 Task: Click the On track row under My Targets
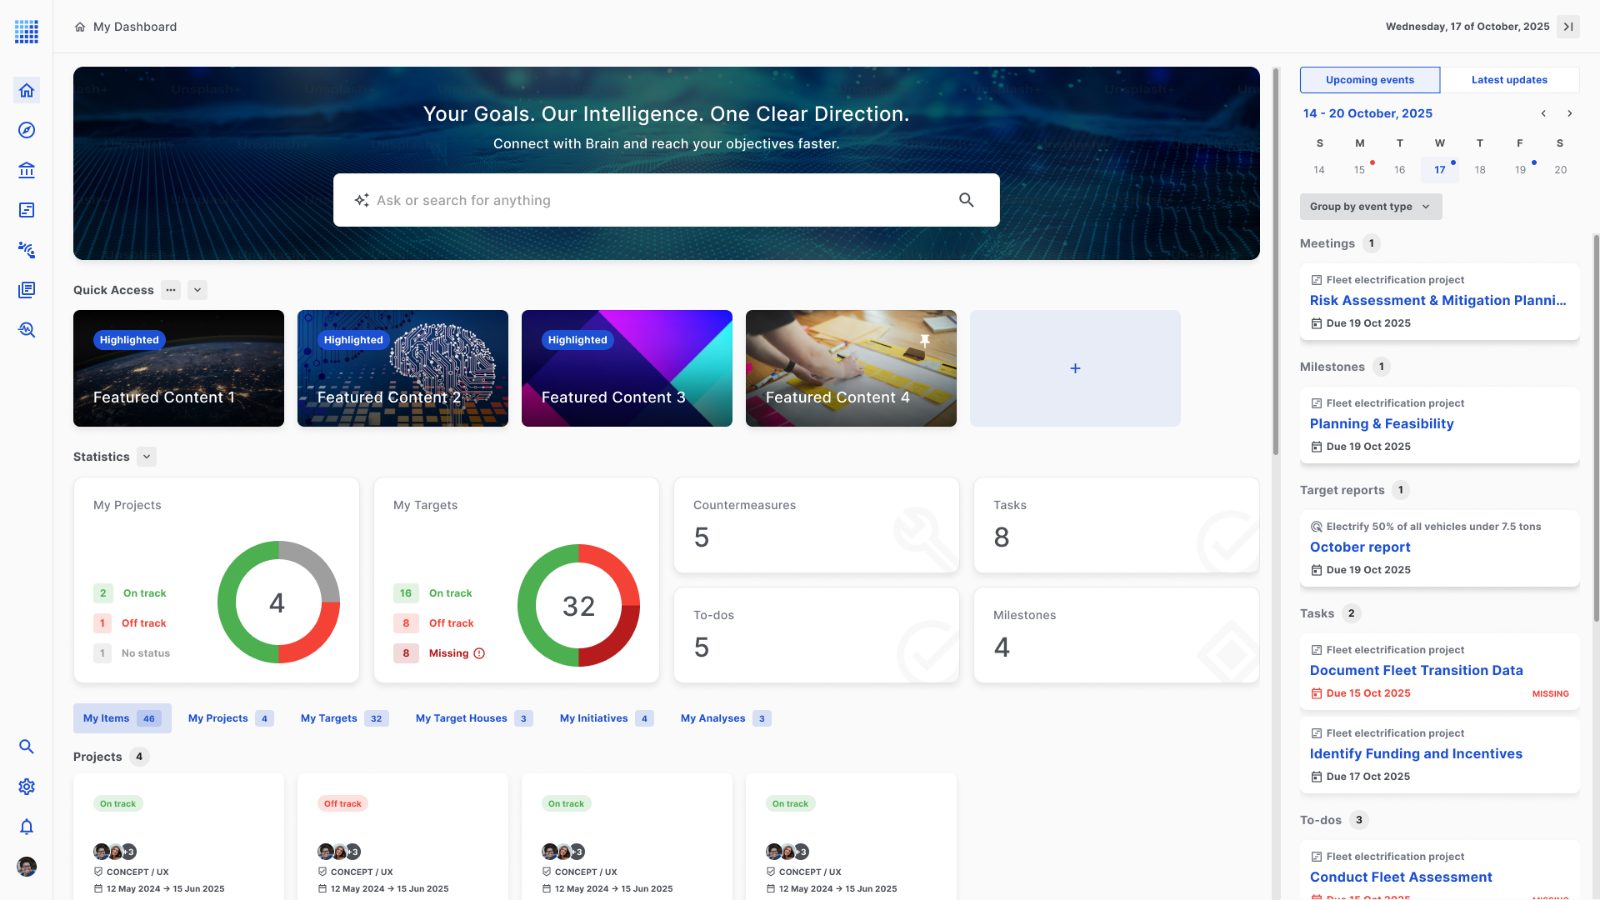(x=433, y=593)
